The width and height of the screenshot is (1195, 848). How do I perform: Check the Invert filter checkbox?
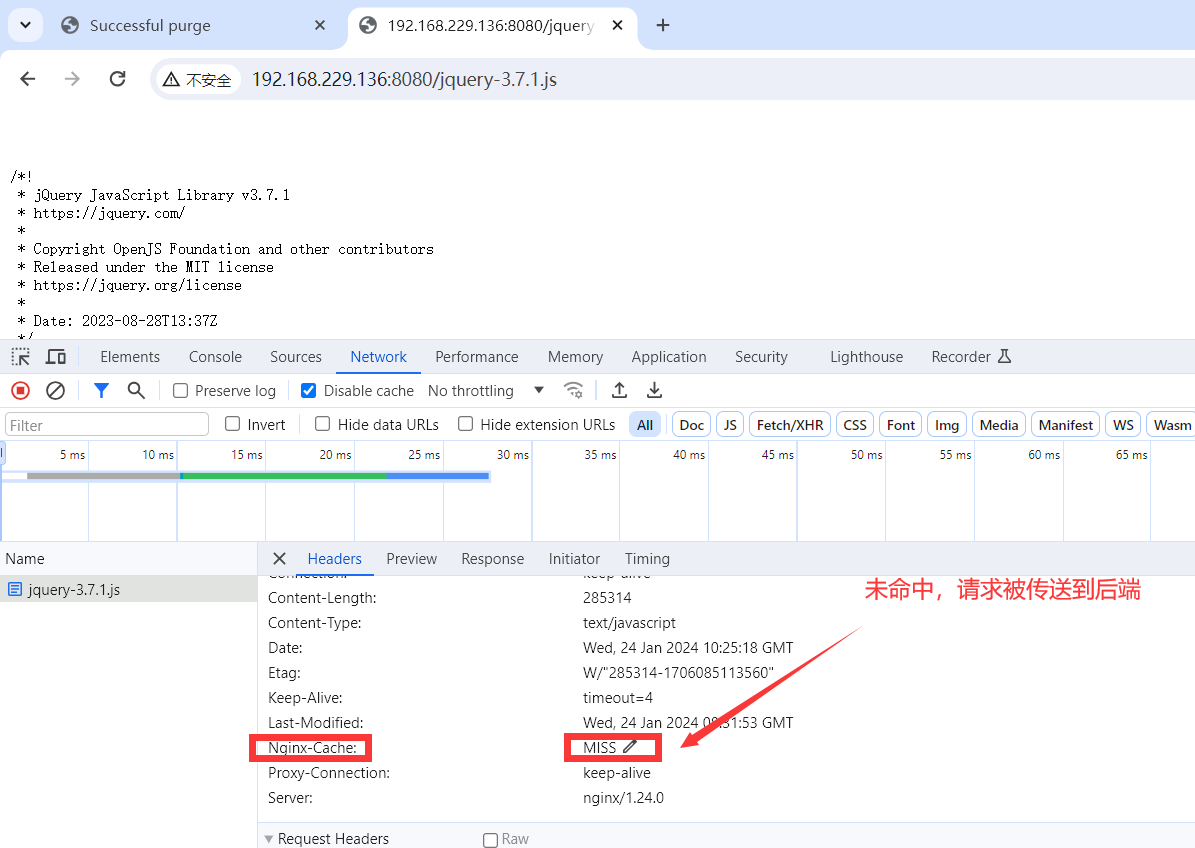[x=233, y=424]
